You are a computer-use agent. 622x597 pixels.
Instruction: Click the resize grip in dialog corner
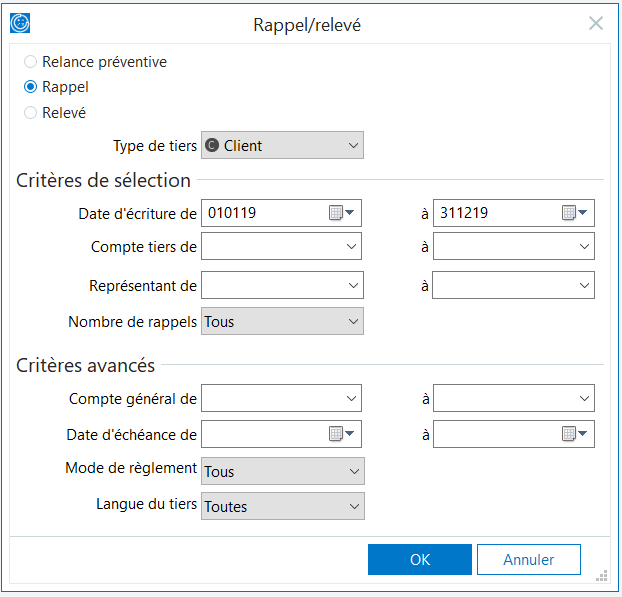click(602, 576)
